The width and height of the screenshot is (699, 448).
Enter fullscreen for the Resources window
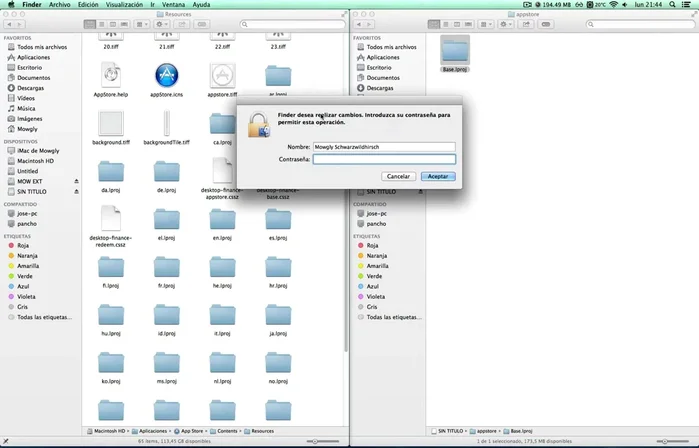pos(344,14)
